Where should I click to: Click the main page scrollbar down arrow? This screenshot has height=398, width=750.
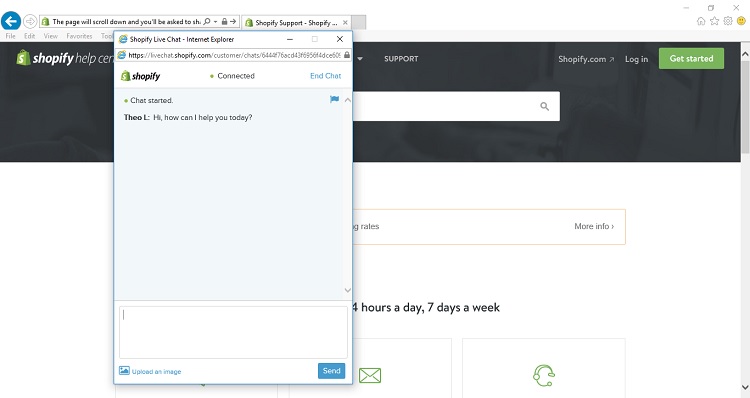coord(745,387)
